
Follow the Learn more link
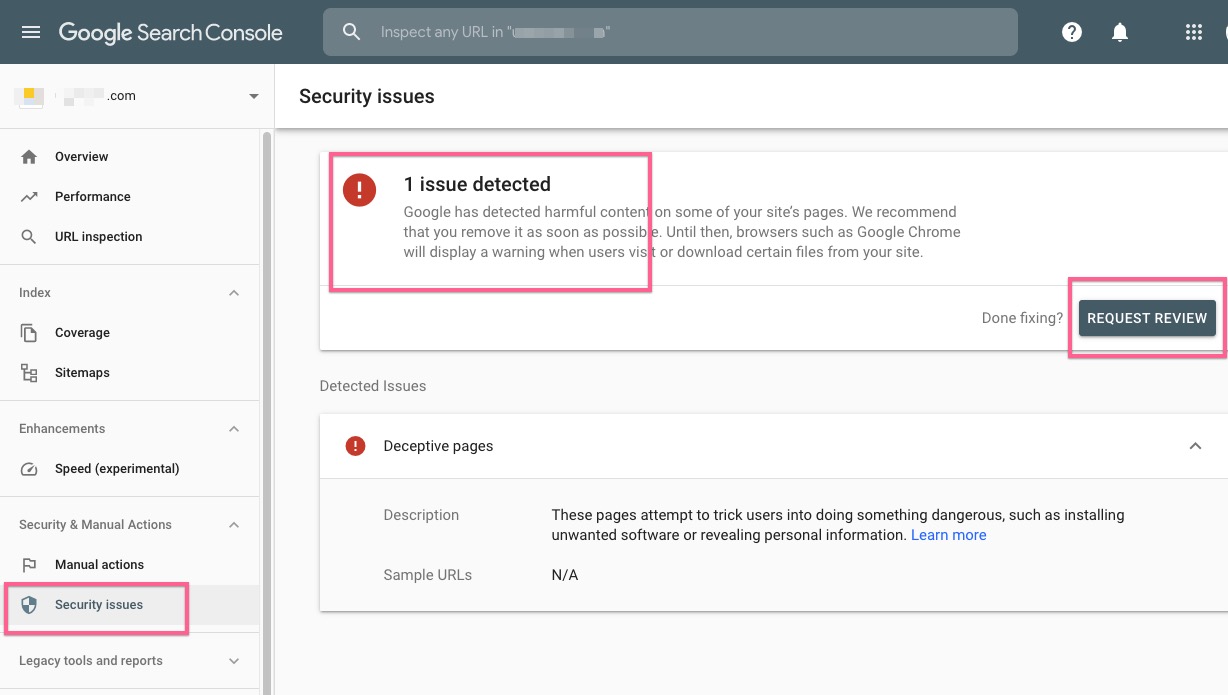[x=948, y=535]
